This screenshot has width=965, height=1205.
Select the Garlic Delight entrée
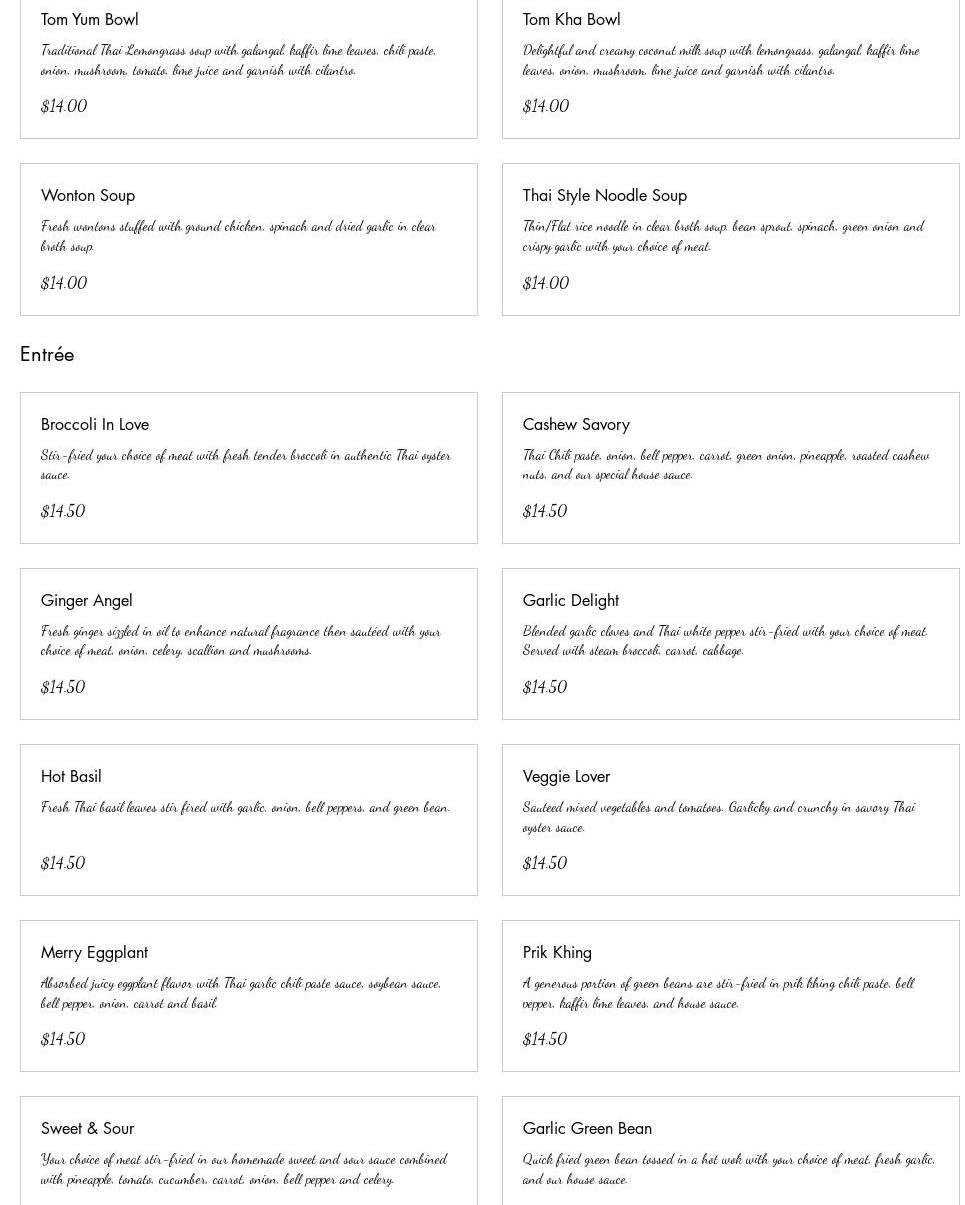click(x=570, y=600)
